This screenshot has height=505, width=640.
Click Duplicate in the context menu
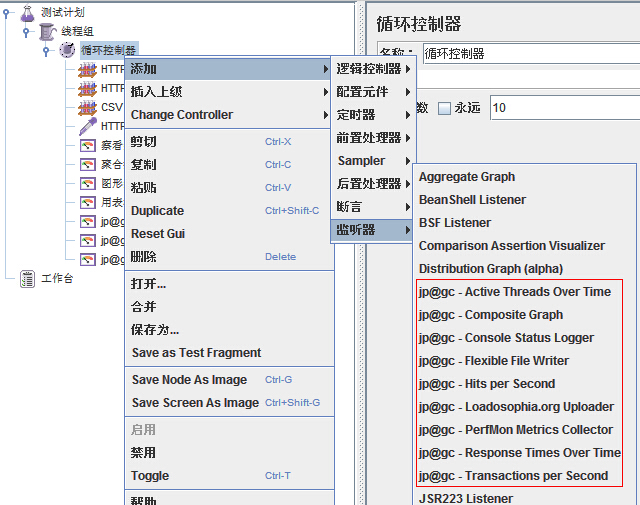158,211
